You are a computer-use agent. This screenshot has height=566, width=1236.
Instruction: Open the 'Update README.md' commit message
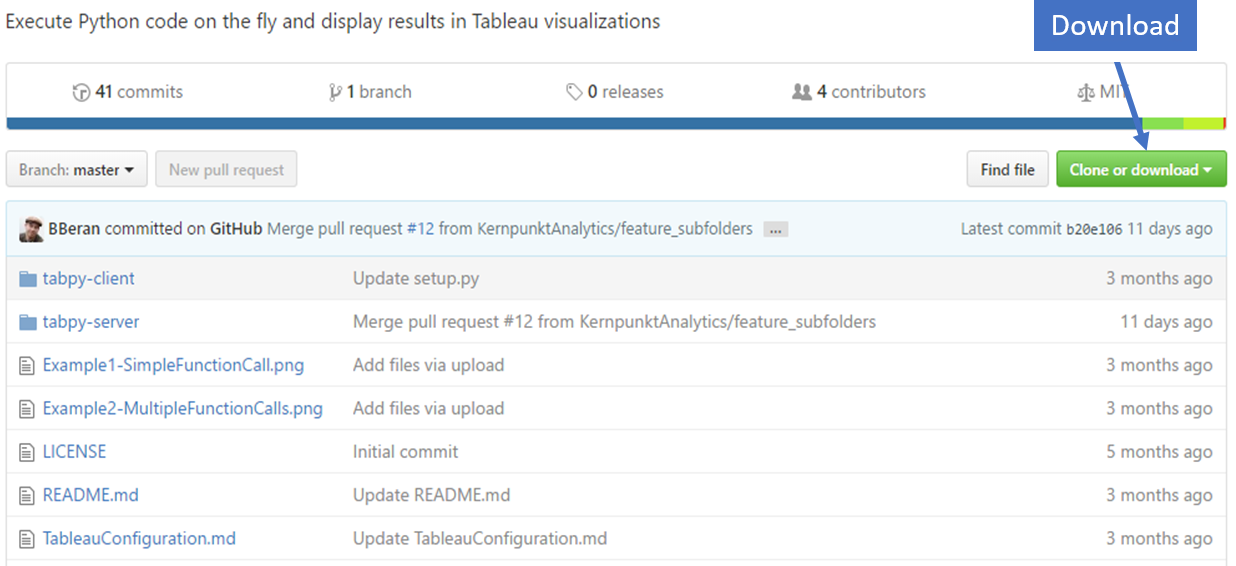431,495
